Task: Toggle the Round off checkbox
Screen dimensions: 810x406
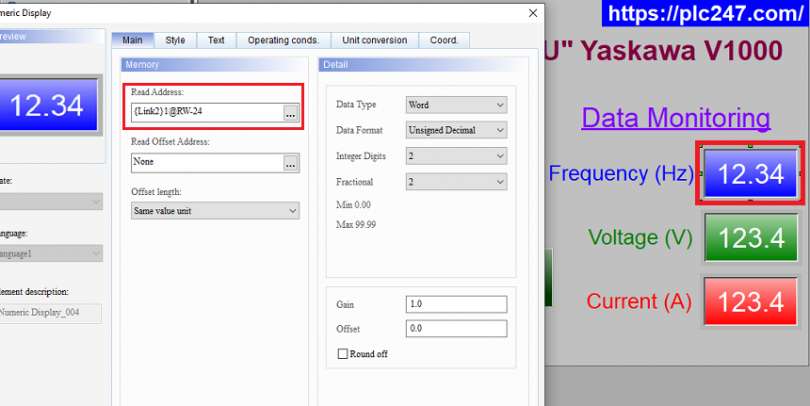Action: [342, 354]
